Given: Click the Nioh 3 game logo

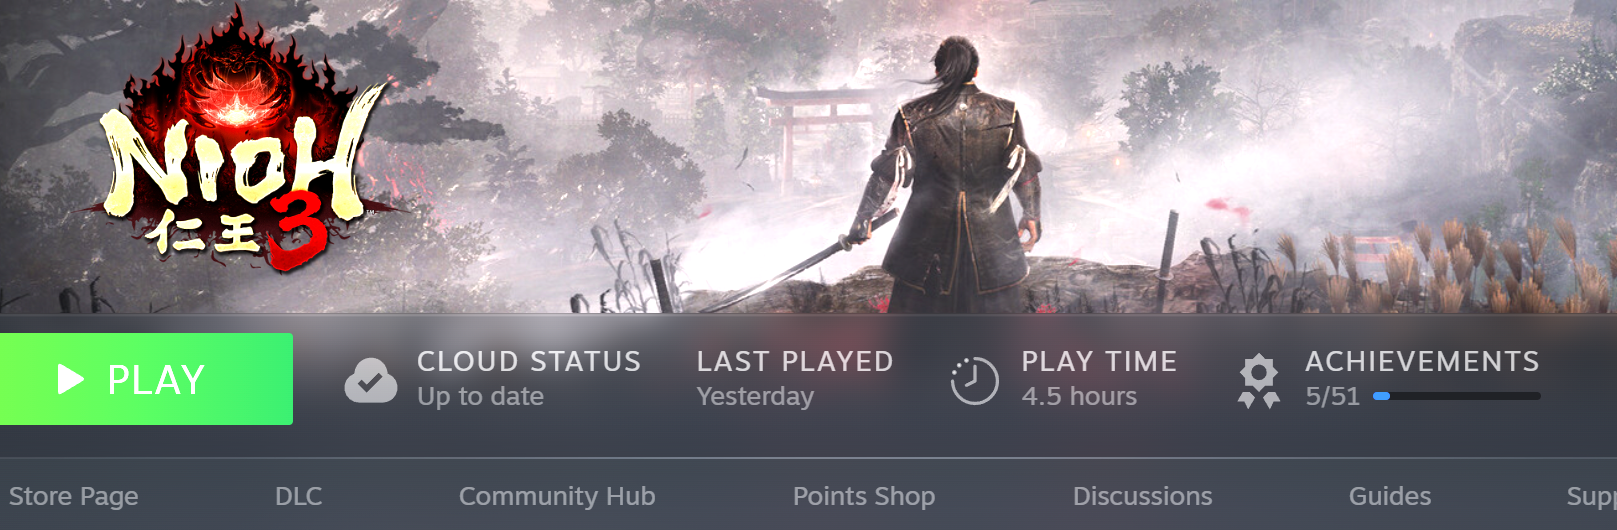Looking at the screenshot, I should 237,145.
